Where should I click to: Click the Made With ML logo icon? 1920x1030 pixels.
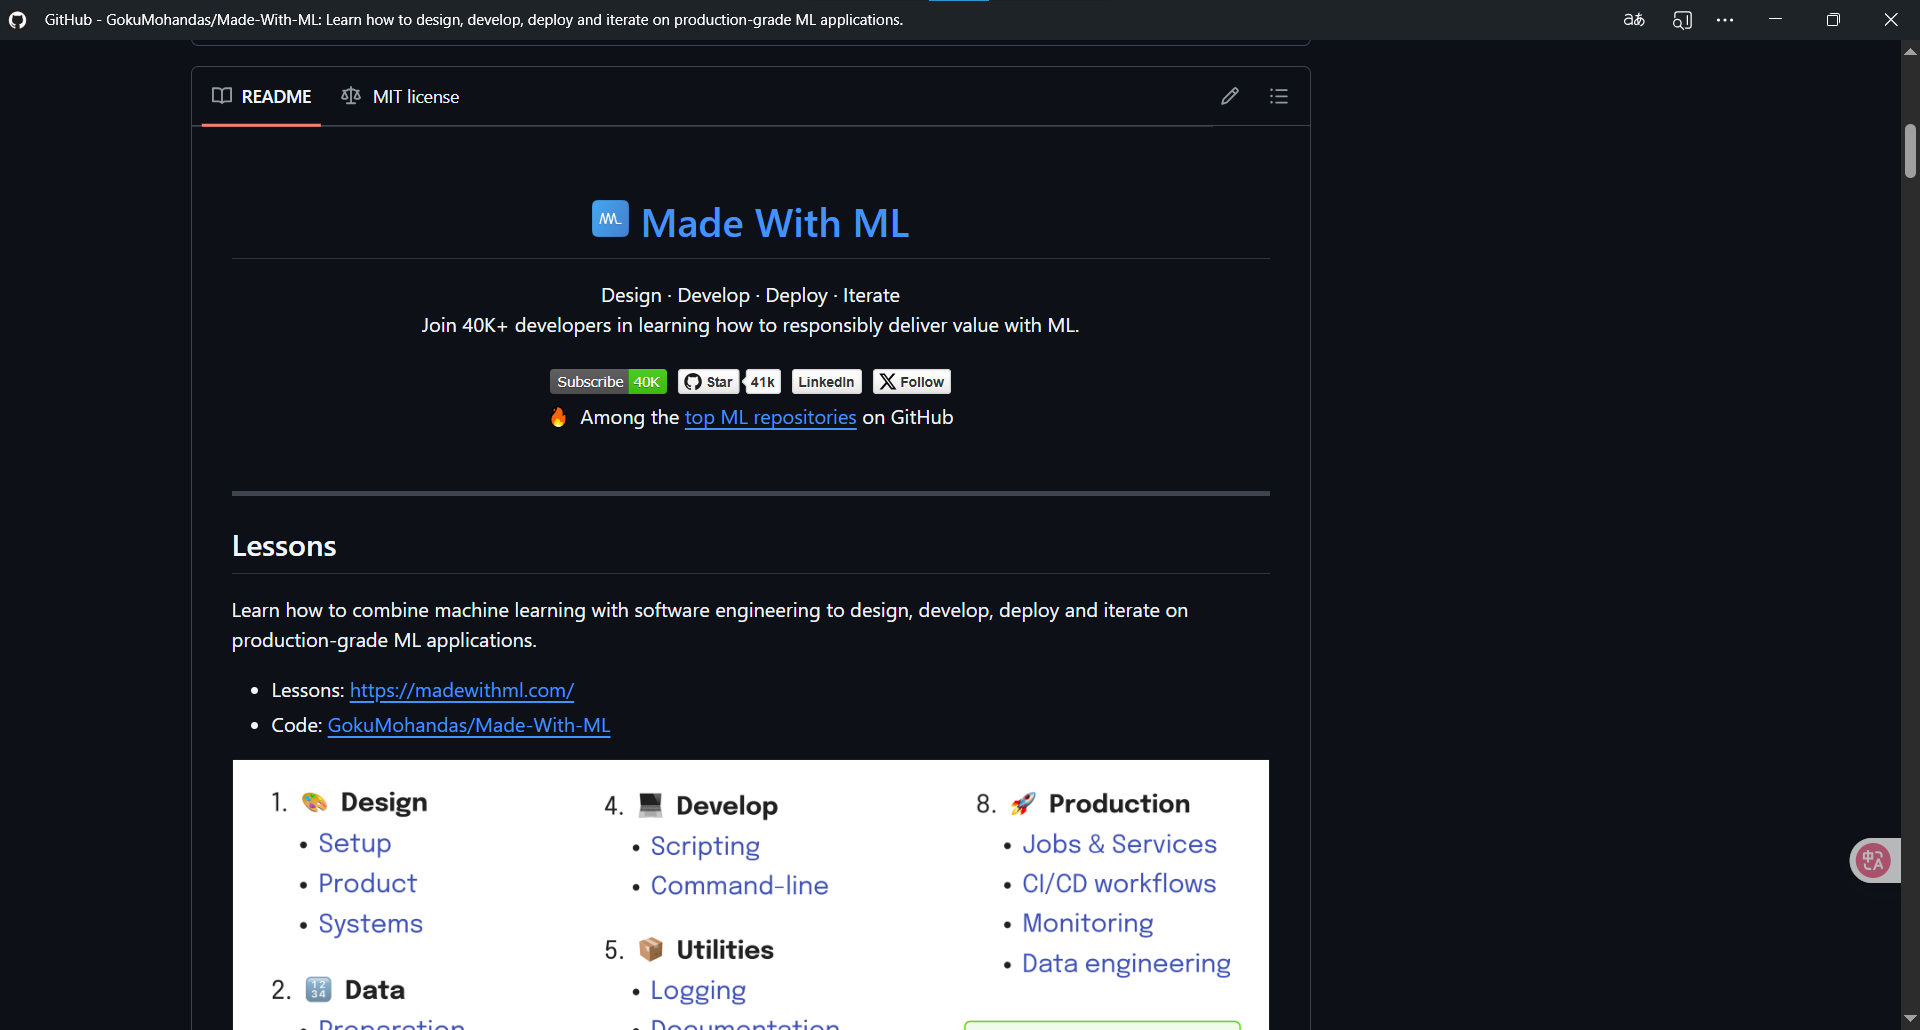click(610, 219)
